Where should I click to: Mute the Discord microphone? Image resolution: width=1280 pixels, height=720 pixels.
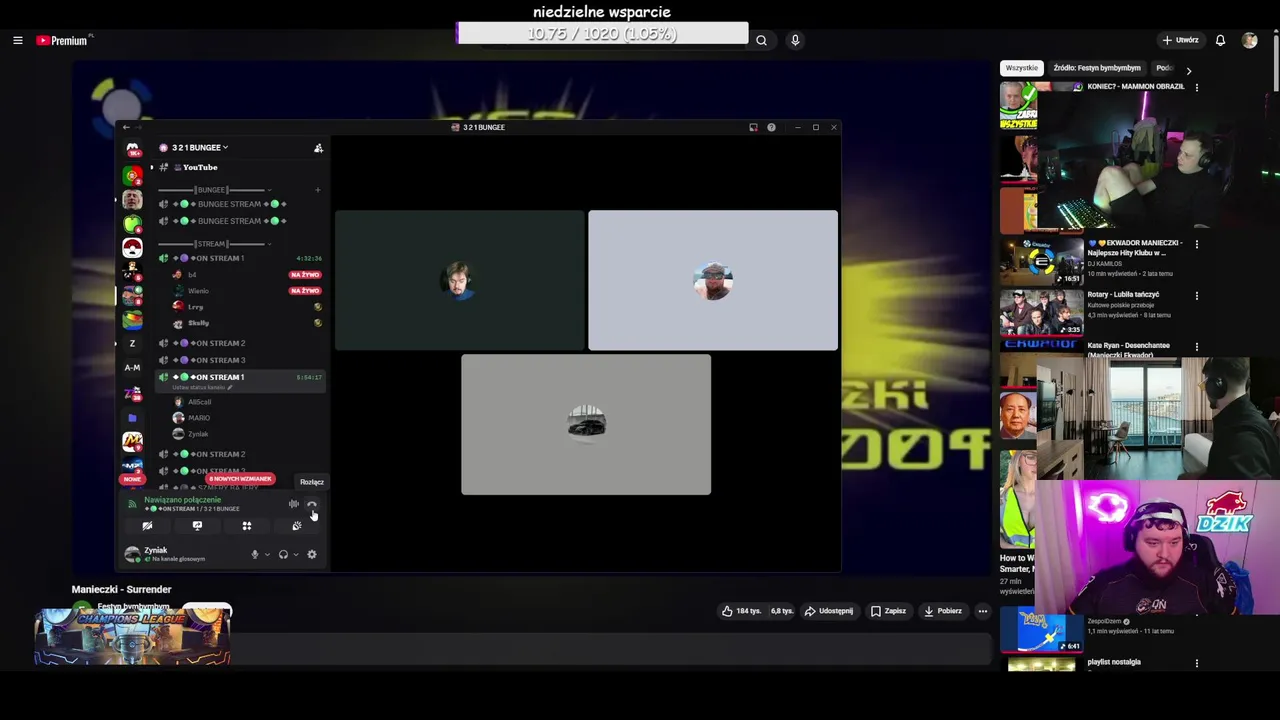coord(254,554)
